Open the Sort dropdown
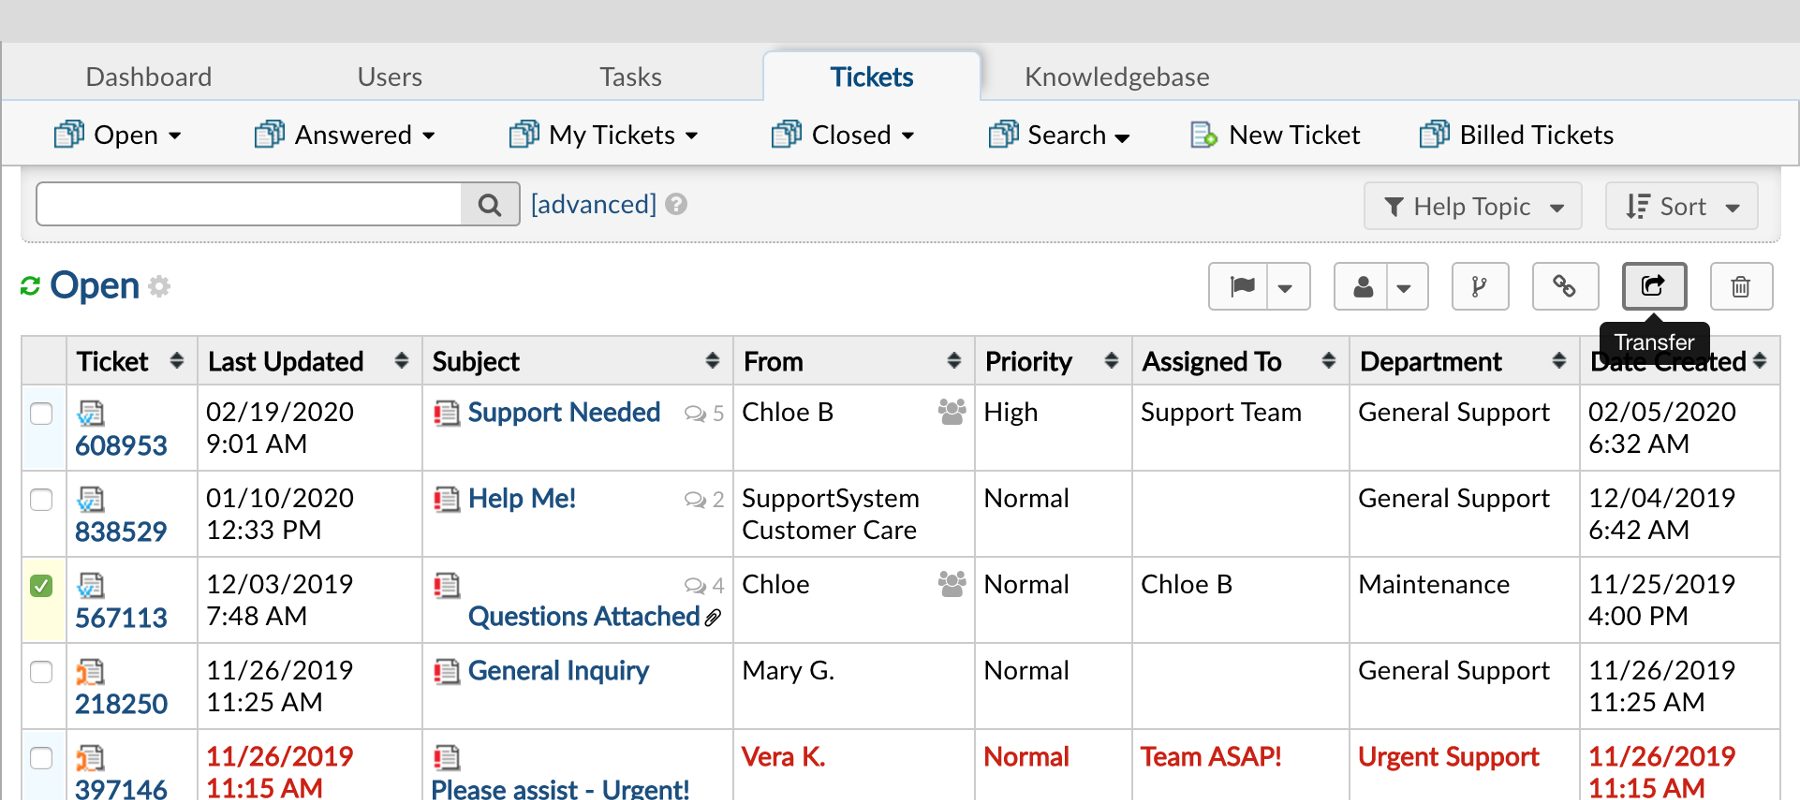Viewport: 1800px width, 800px height. point(1682,206)
